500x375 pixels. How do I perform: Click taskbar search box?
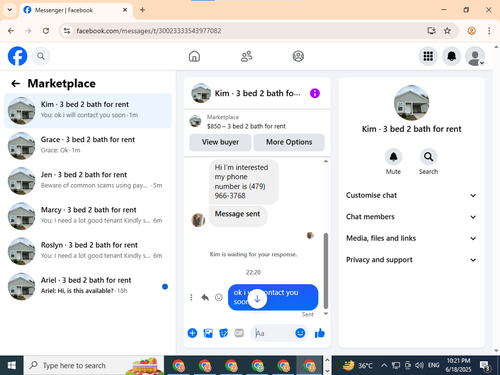tap(94, 365)
